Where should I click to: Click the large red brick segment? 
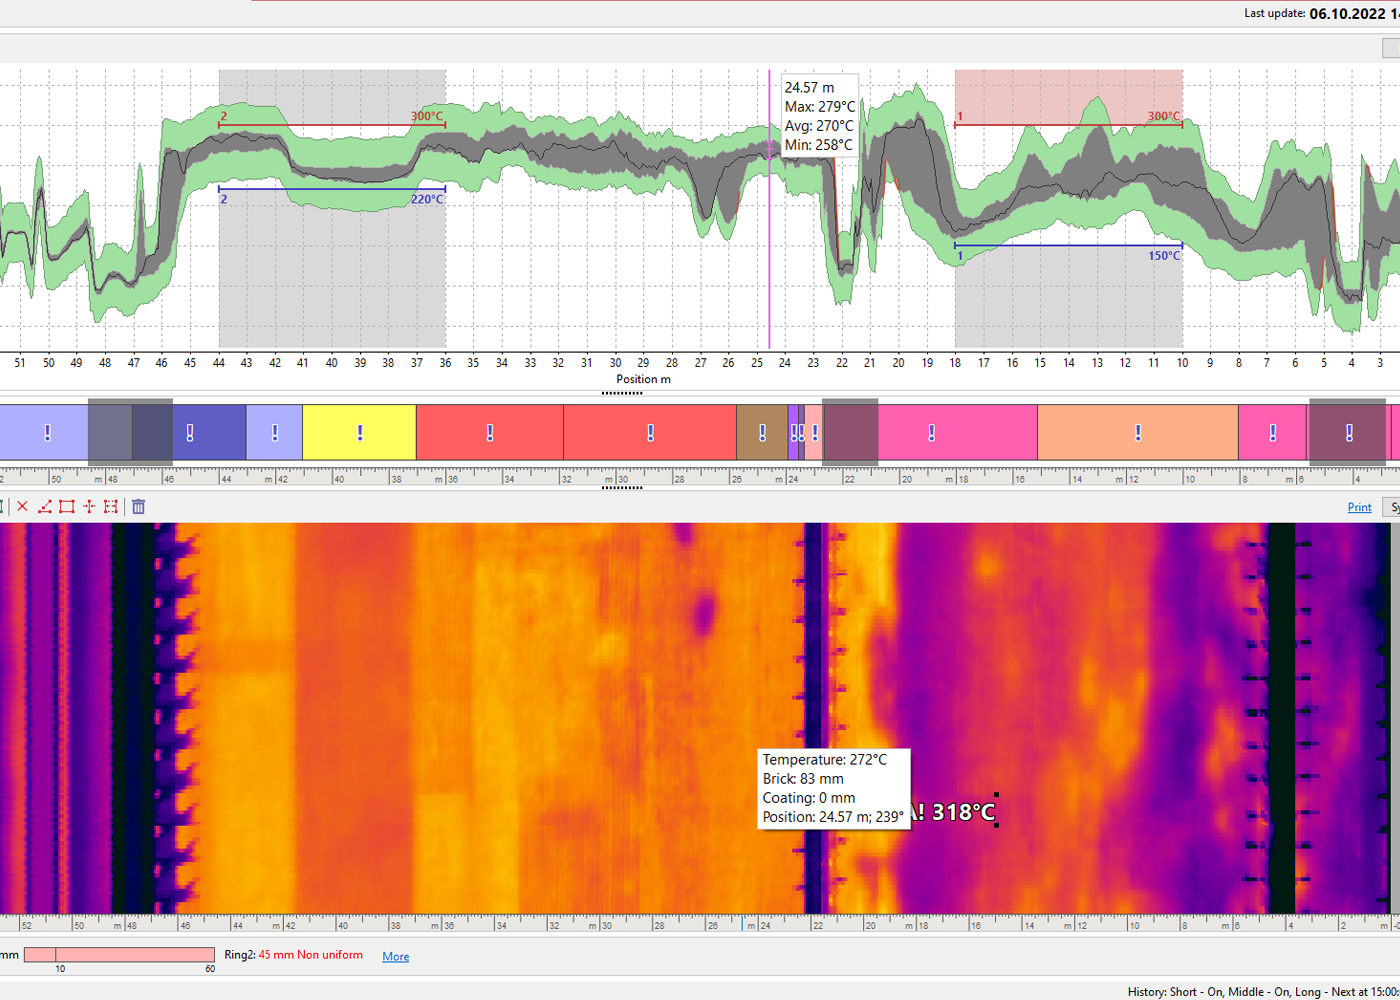click(650, 433)
